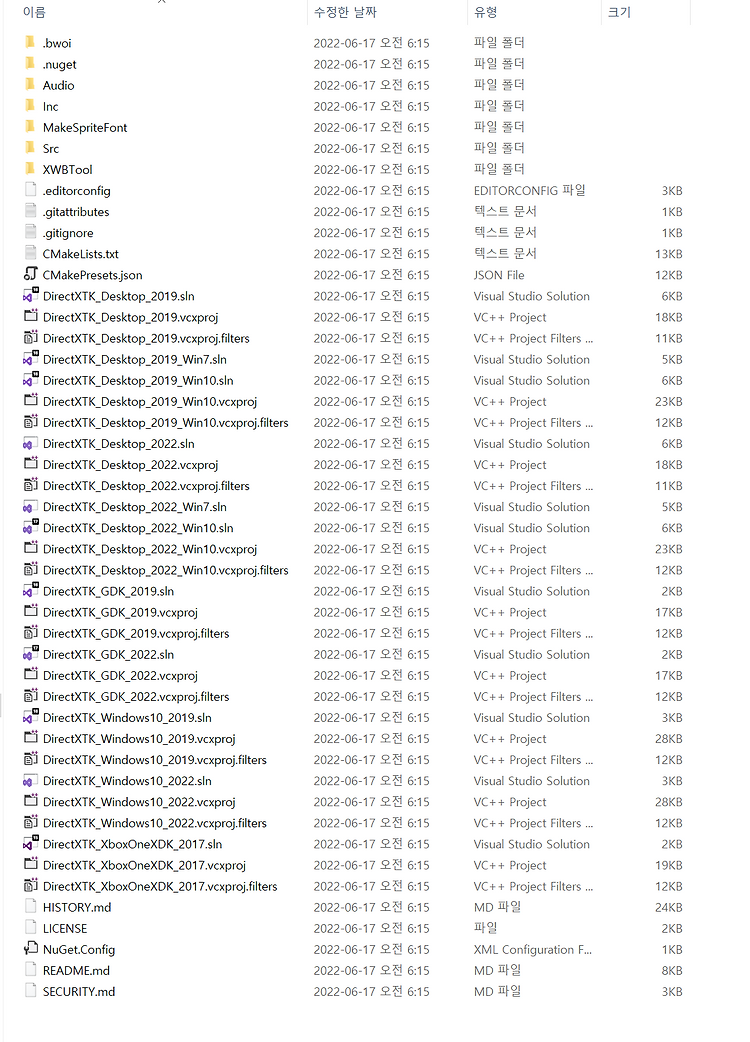
Task: Select DirectXTK_GDK_2019.vcxproj.filters file name
Action: pyautogui.click(x=136, y=633)
